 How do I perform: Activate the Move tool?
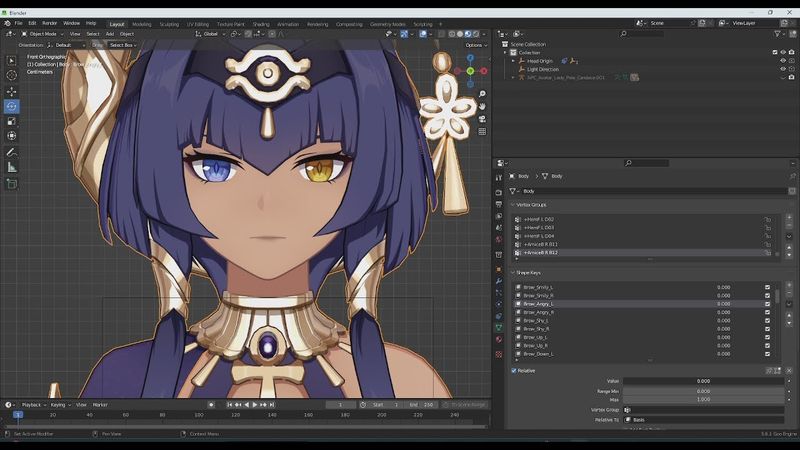click(x=11, y=91)
